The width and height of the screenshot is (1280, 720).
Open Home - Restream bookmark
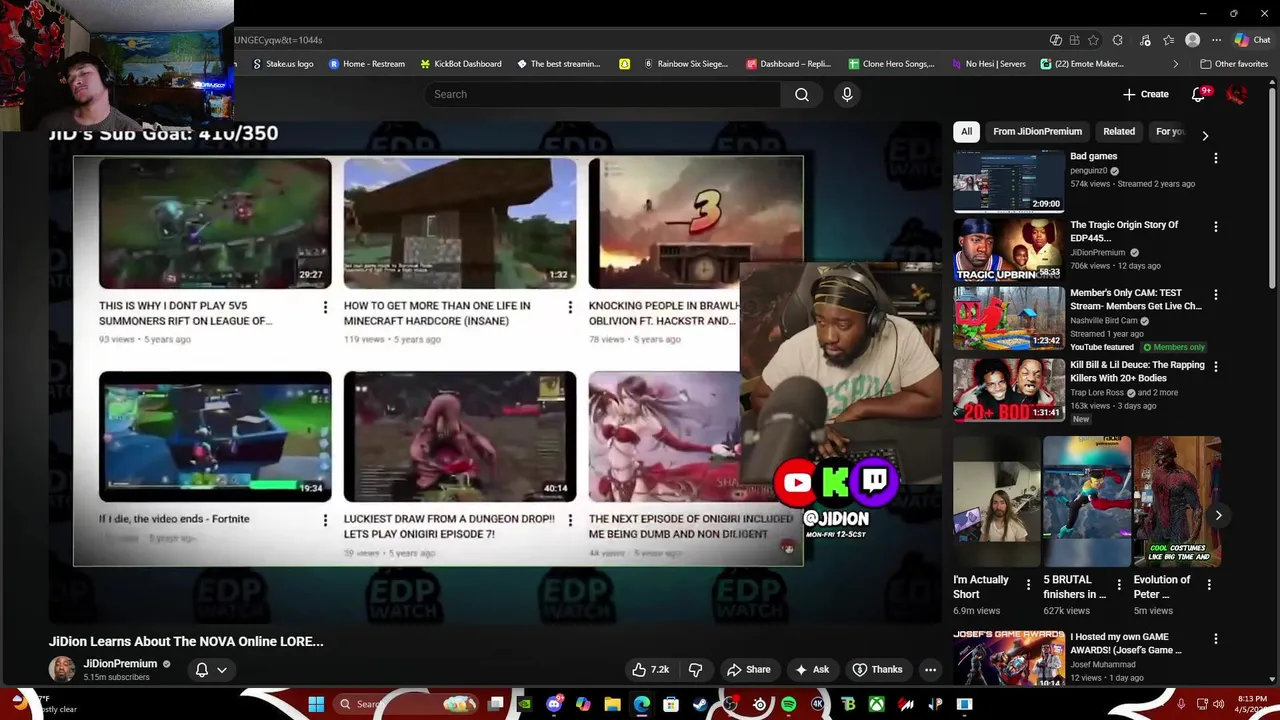367,64
